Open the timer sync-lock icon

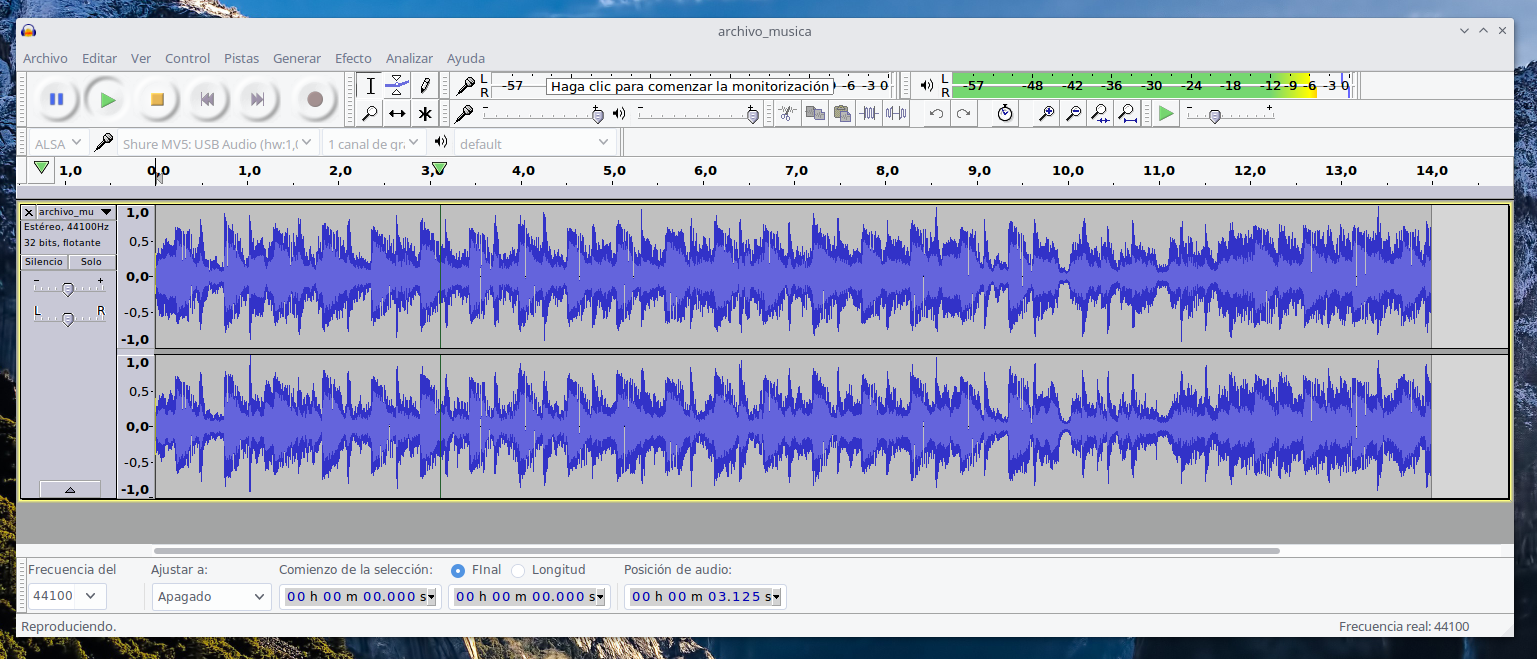click(x=1005, y=114)
